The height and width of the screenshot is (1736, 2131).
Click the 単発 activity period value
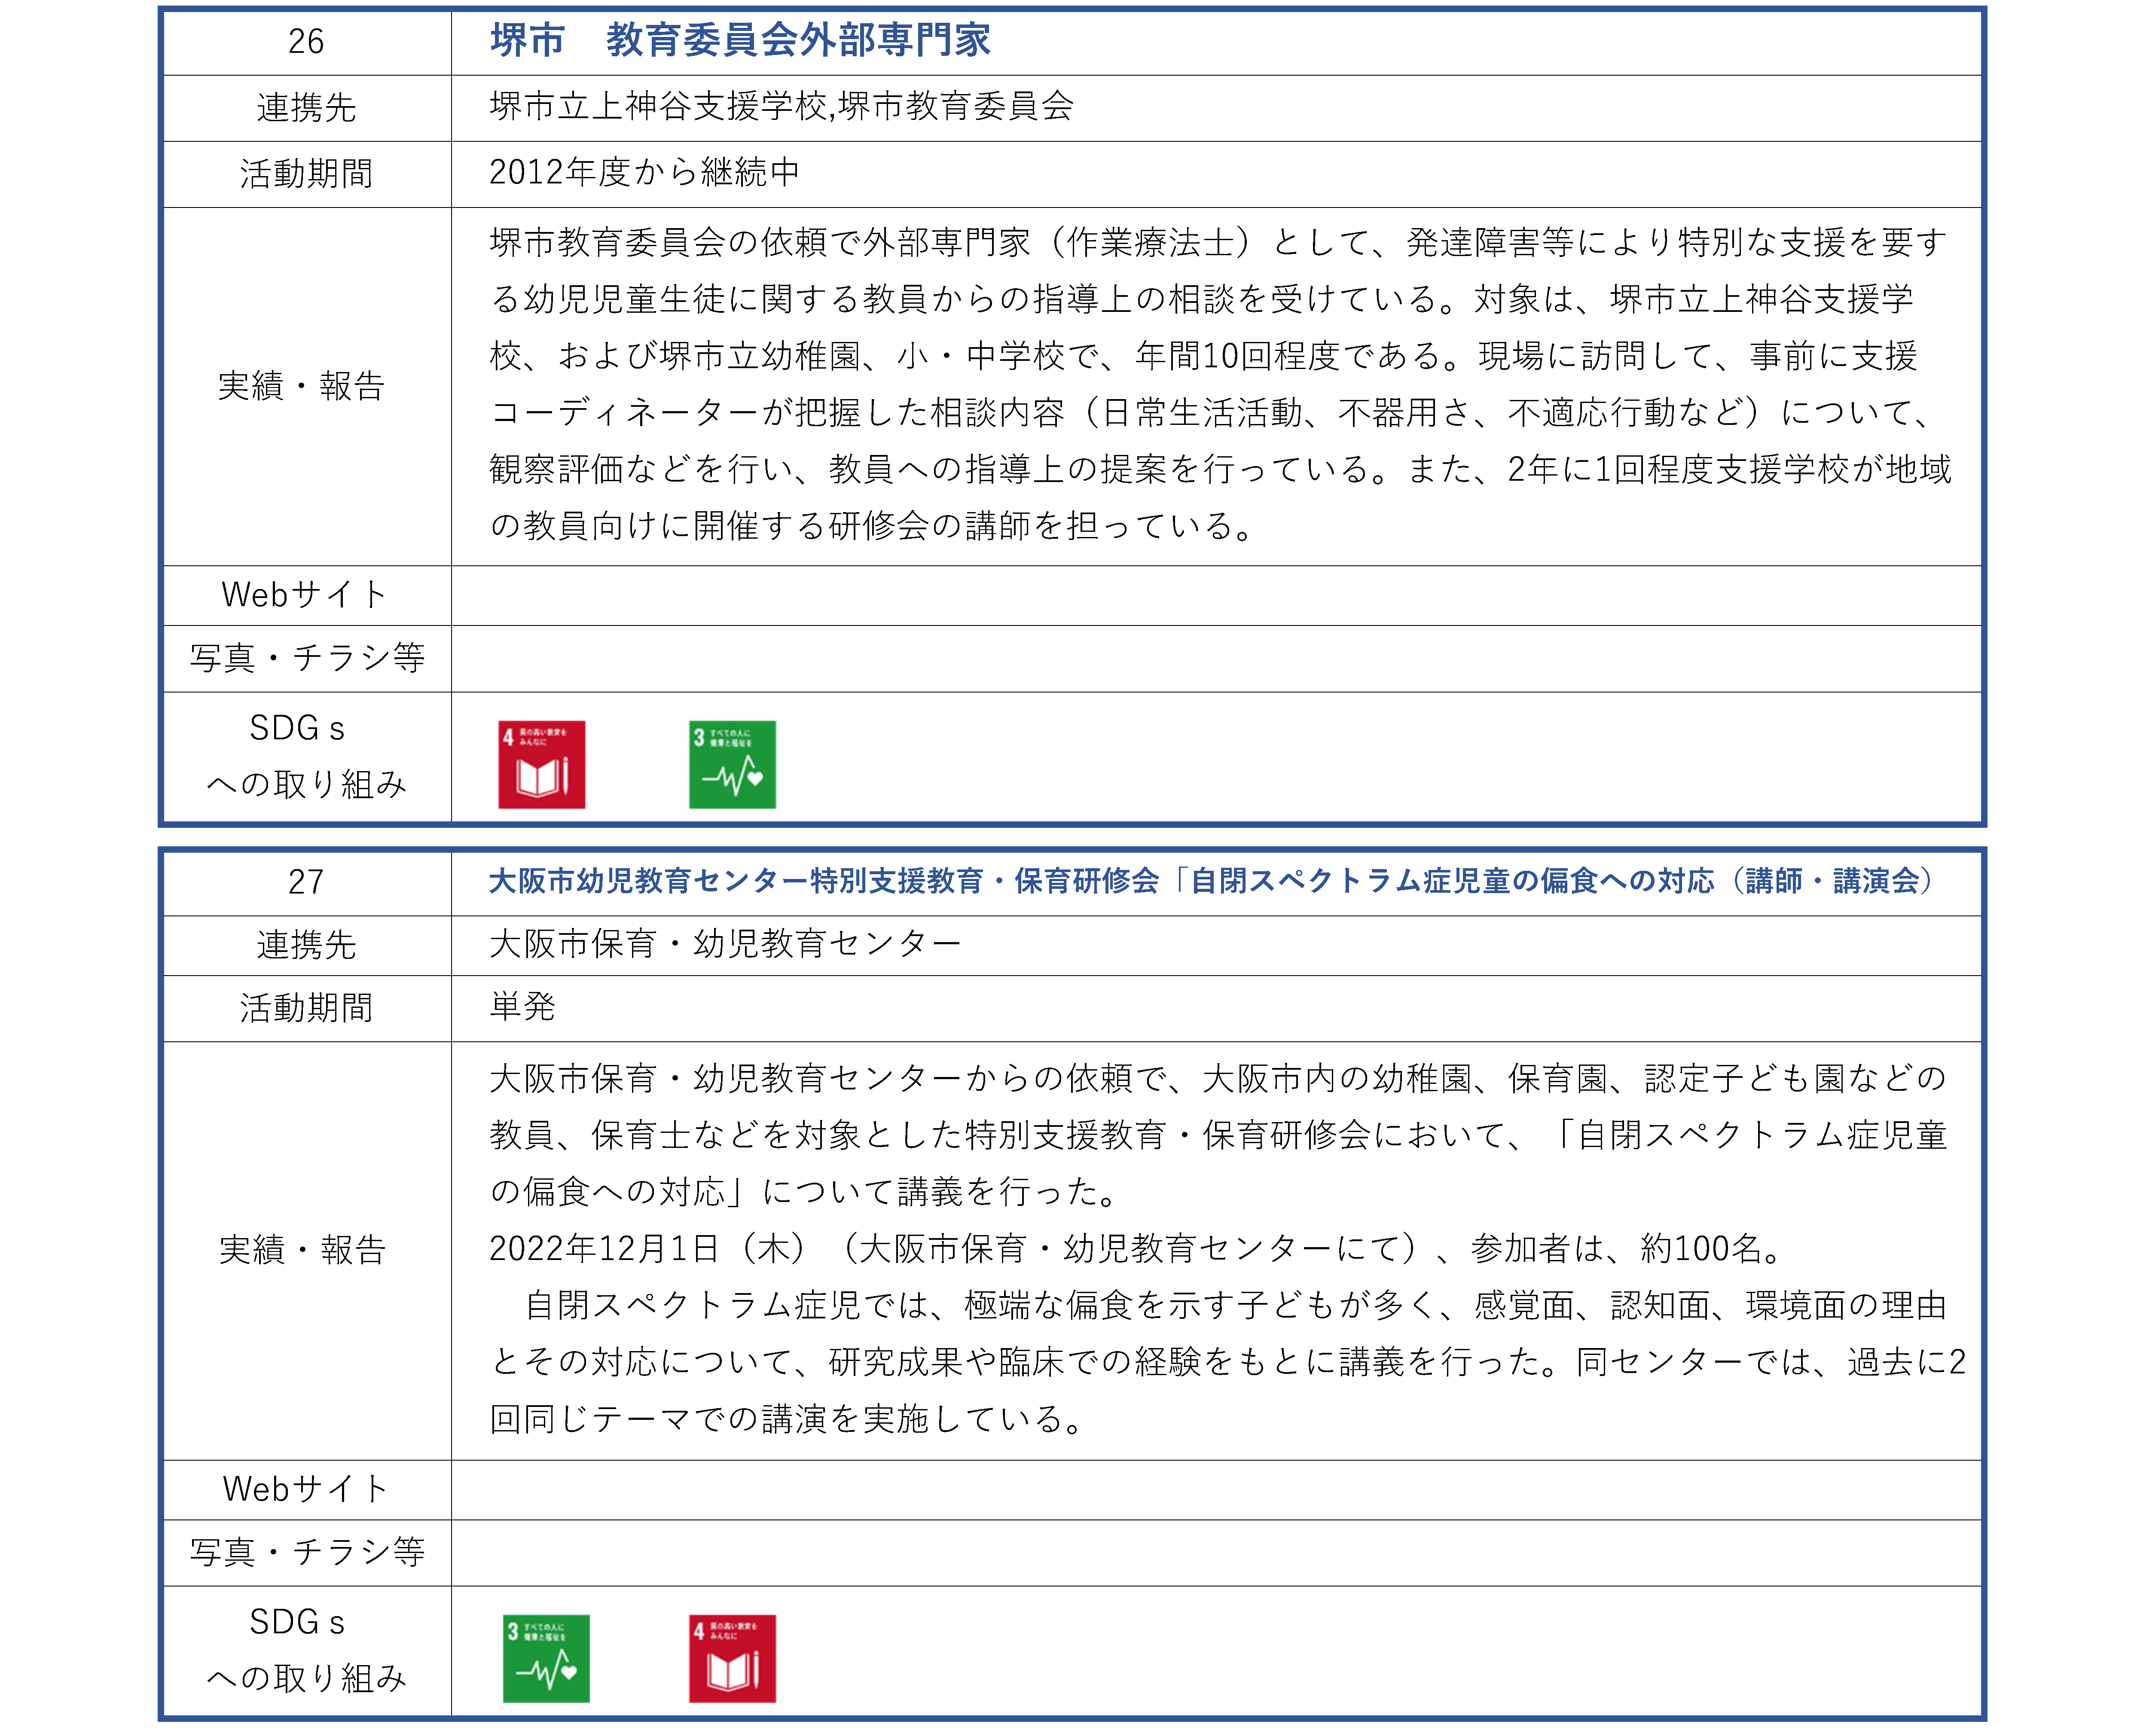pos(521,1006)
